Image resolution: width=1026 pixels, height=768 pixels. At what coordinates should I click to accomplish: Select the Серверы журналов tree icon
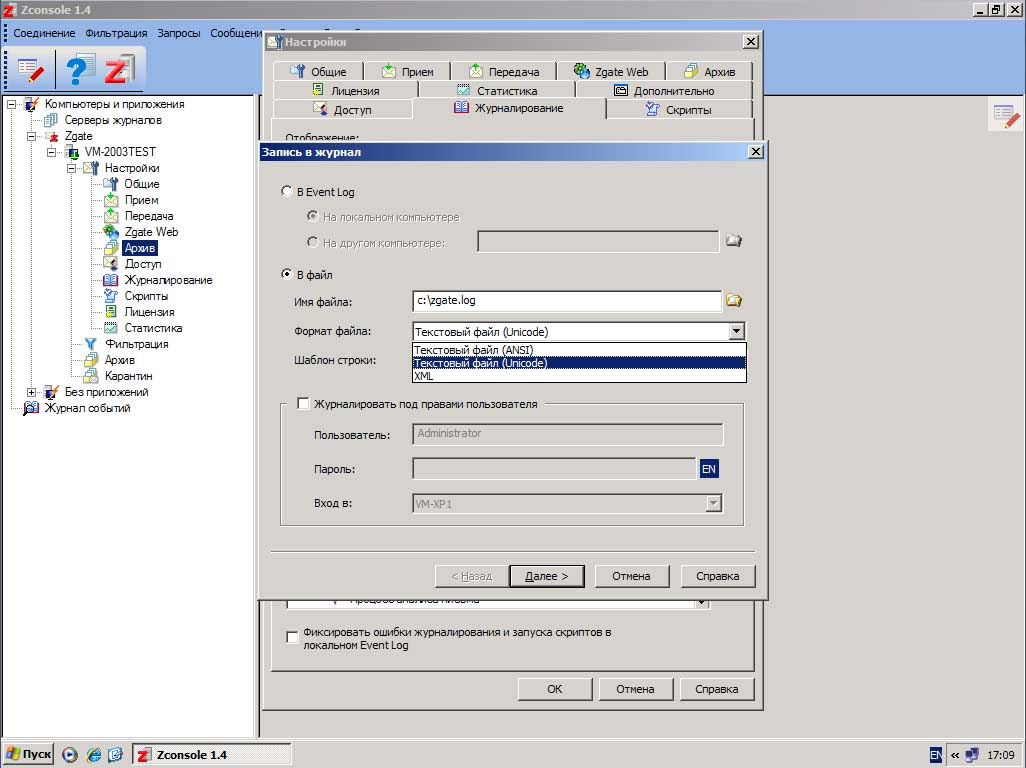51,120
